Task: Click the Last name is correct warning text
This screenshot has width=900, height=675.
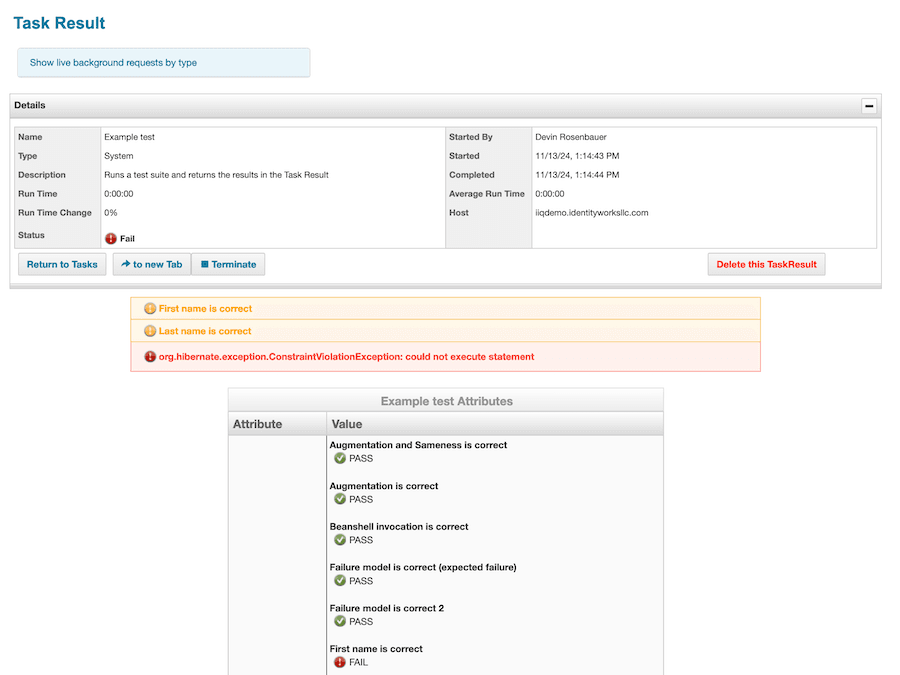Action: (205, 331)
